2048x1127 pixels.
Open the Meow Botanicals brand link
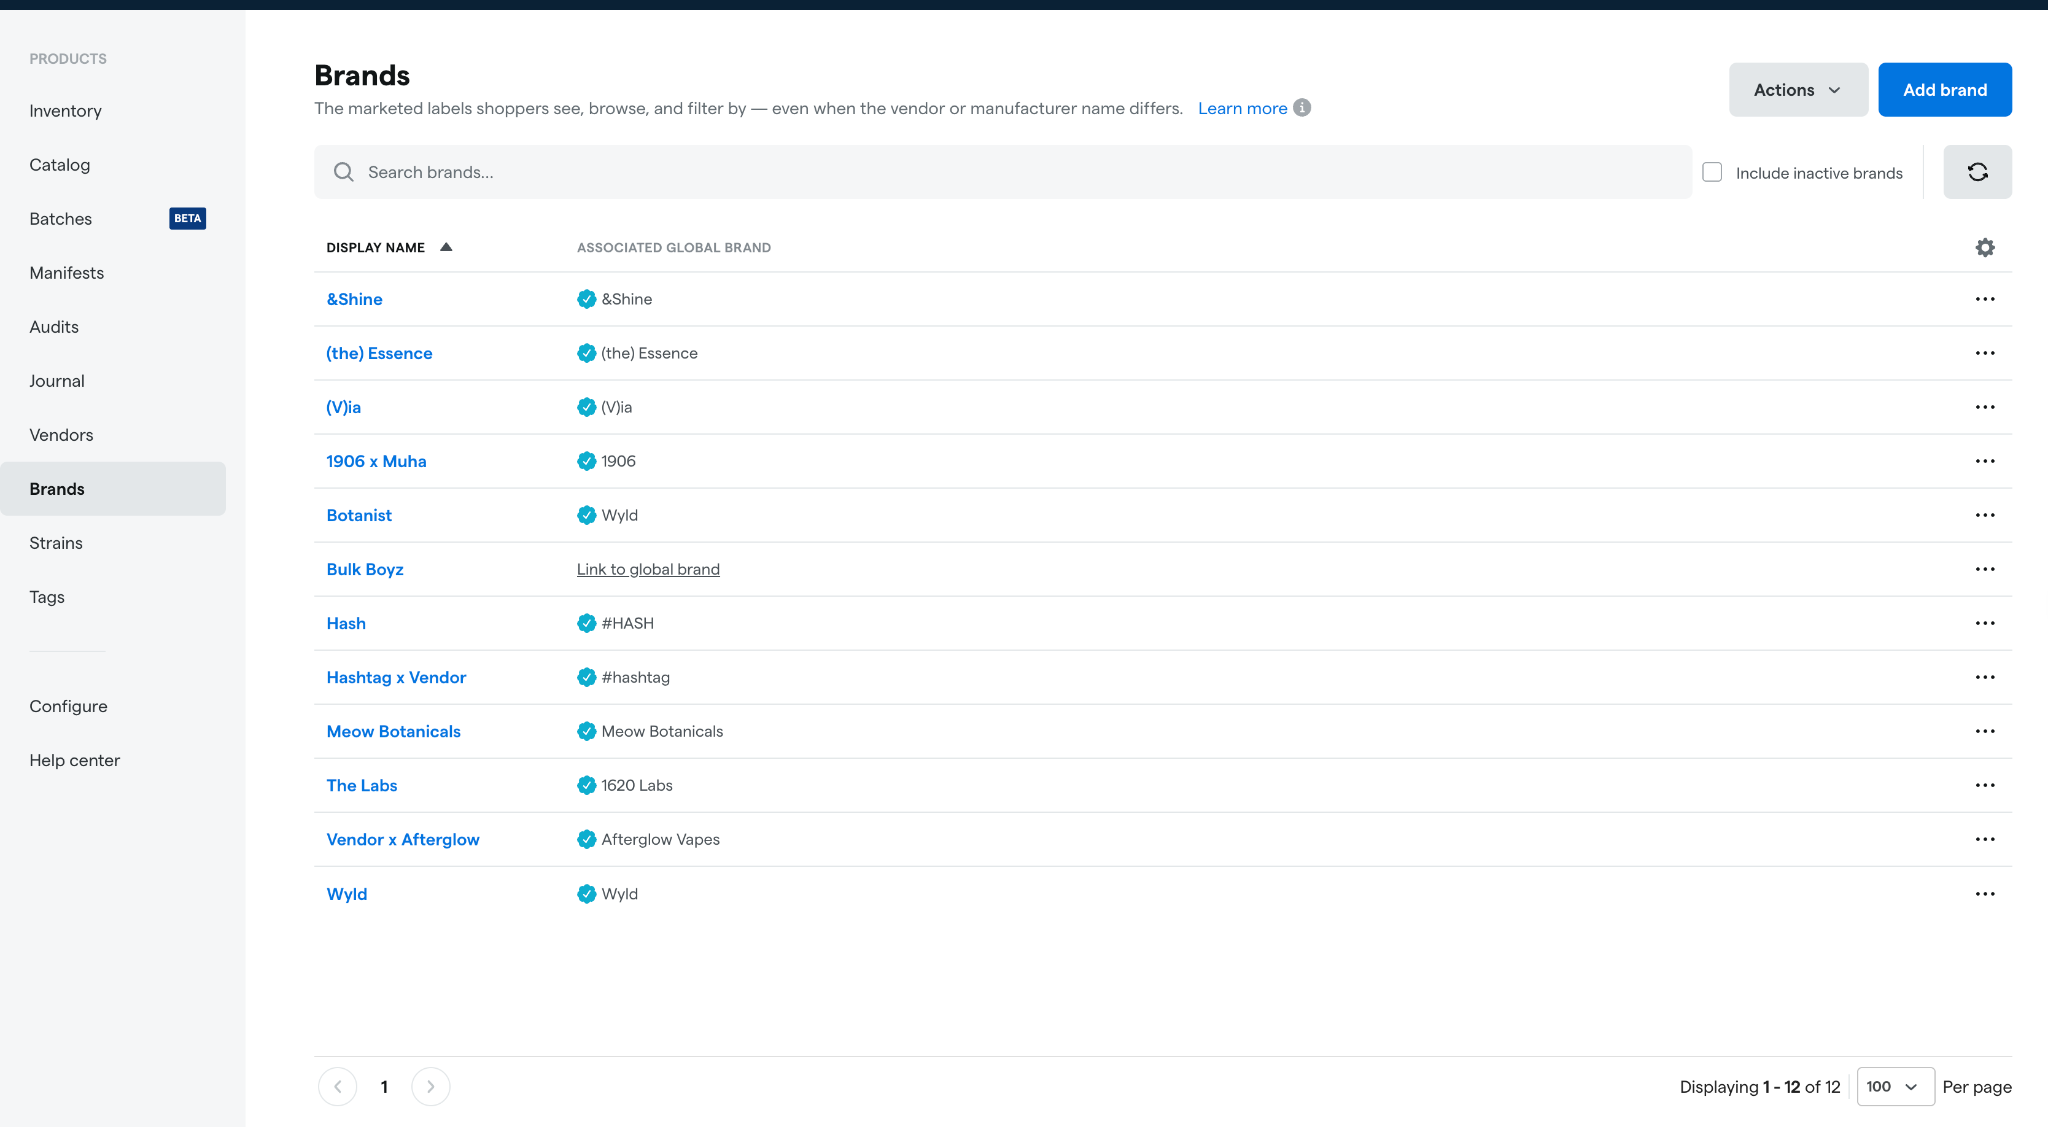click(393, 731)
